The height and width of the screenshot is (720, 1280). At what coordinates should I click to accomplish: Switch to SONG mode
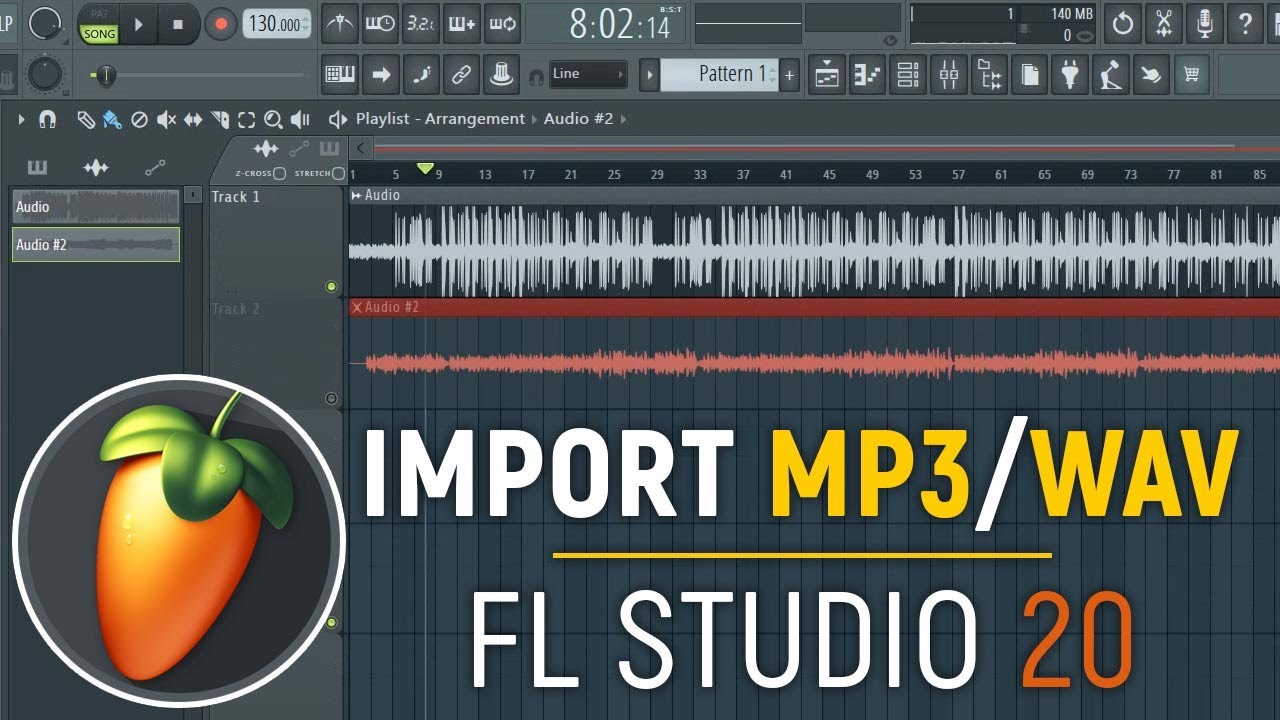[99, 34]
